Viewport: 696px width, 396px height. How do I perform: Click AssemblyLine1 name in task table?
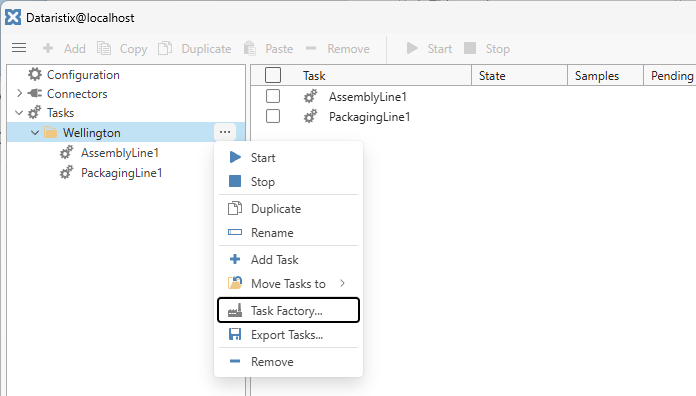click(x=368, y=96)
